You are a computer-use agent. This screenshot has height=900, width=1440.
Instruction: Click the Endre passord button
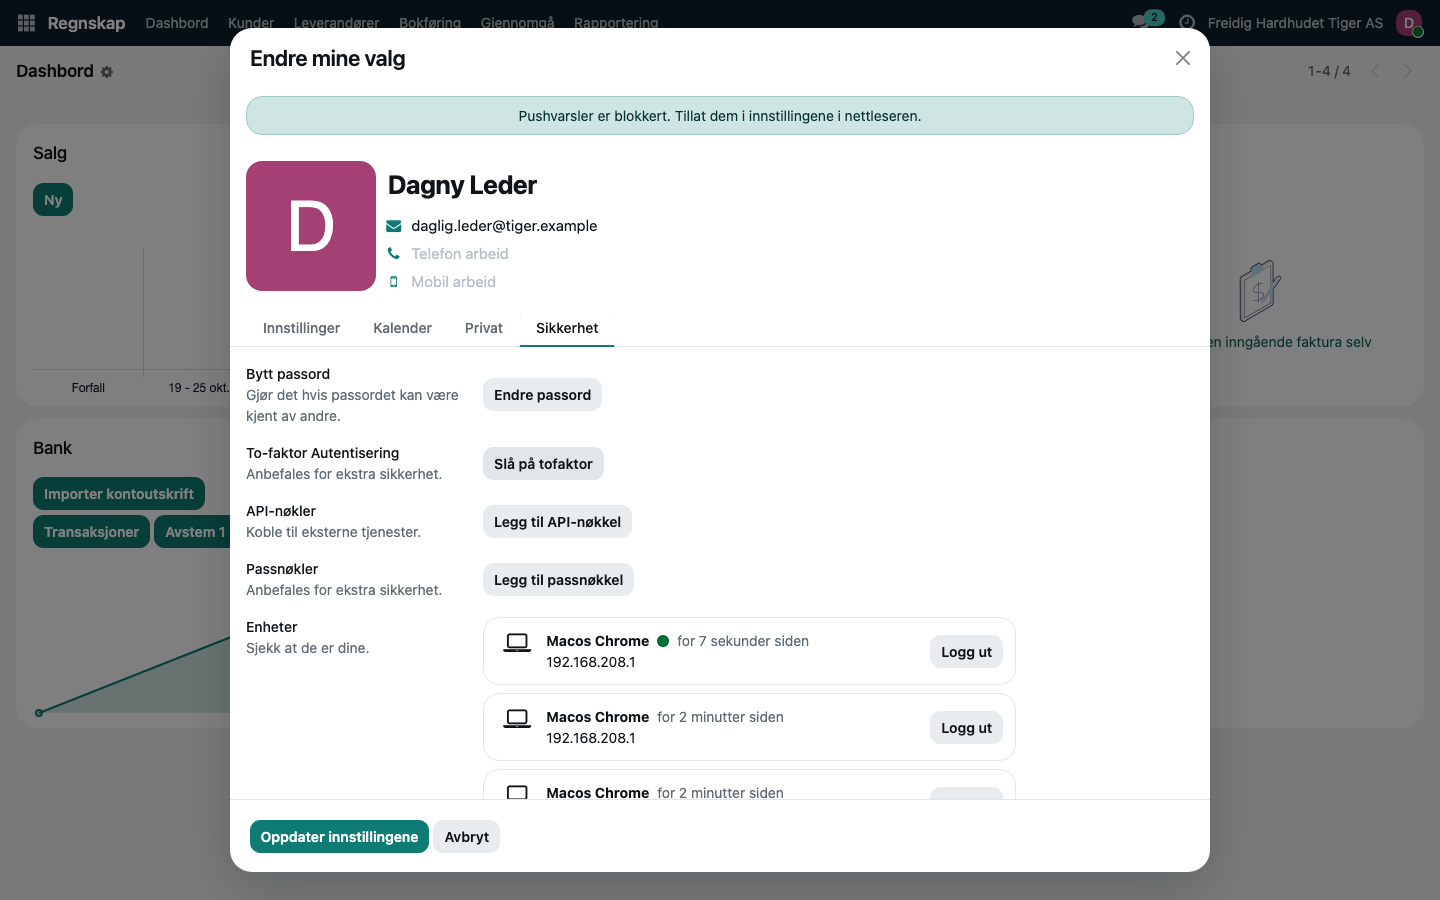(542, 395)
